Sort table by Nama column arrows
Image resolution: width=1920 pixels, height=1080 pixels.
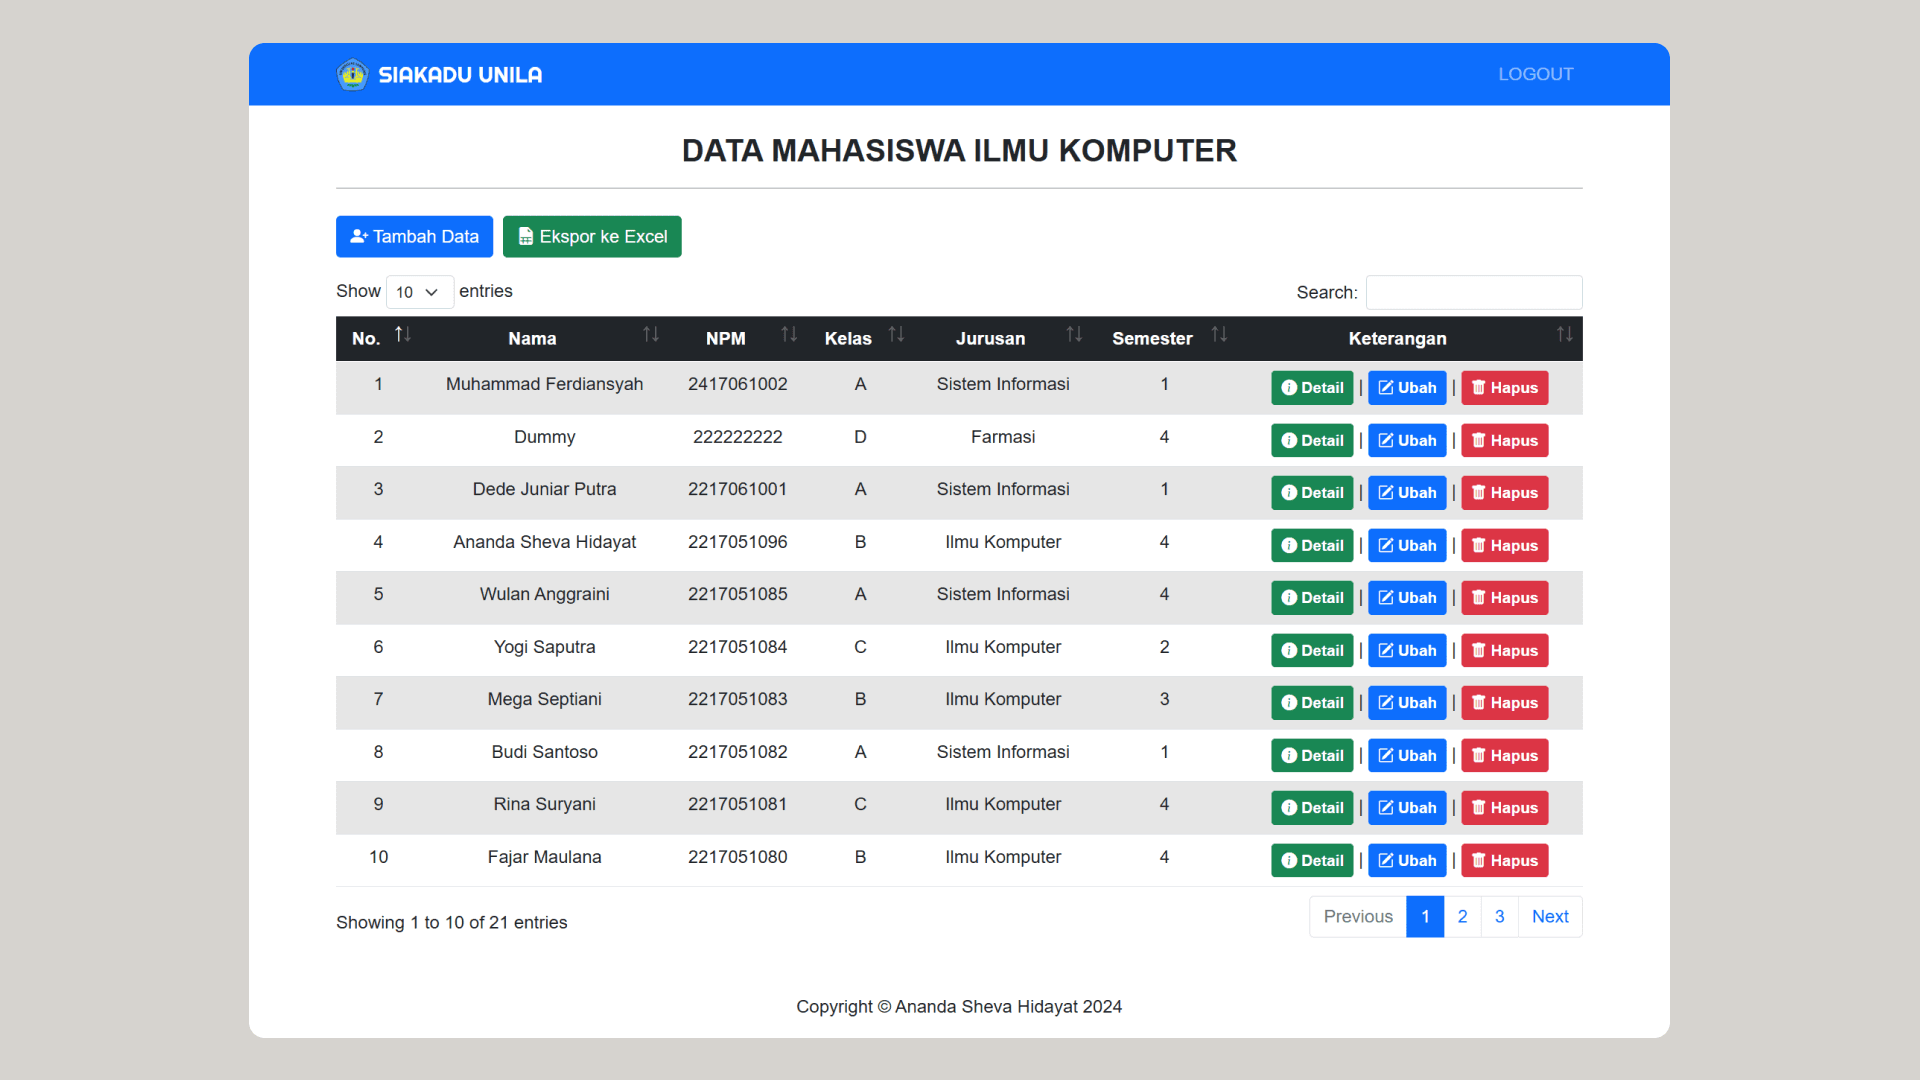point(650,335)
